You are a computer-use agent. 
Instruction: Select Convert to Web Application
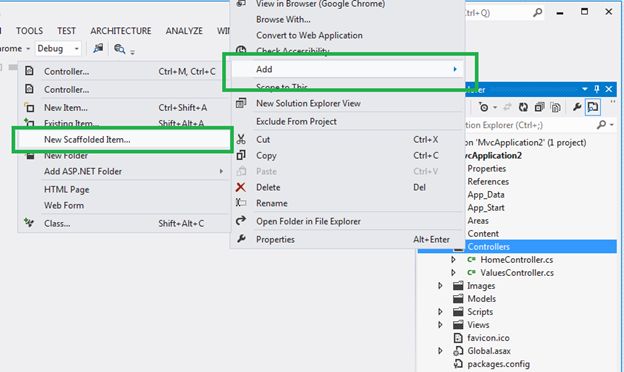coord(347,35)
